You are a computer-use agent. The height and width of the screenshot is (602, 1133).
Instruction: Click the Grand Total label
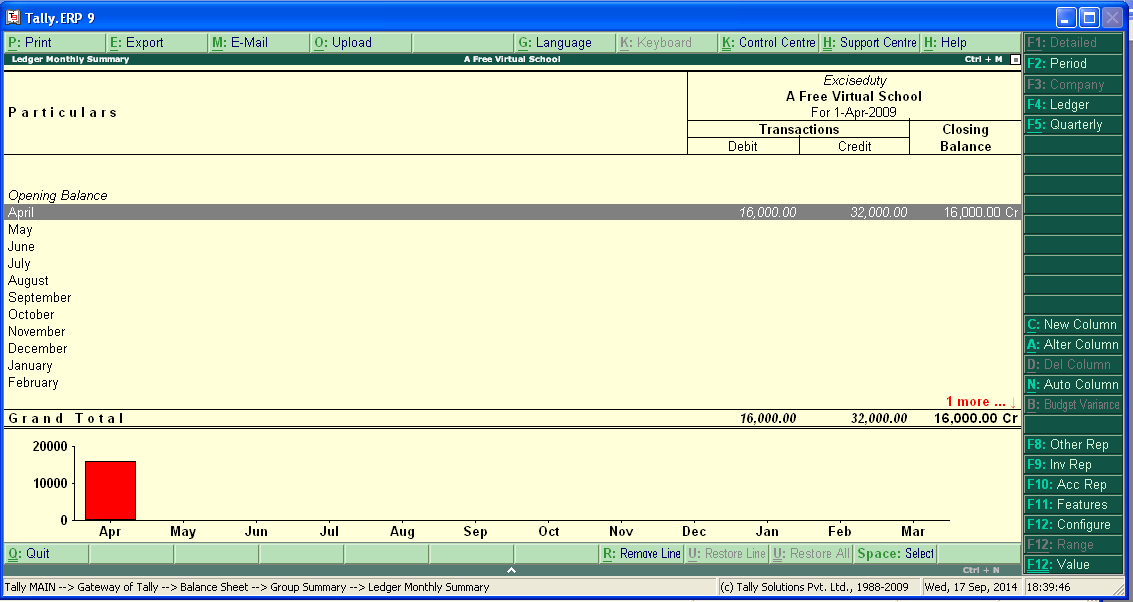coord(66,418)
